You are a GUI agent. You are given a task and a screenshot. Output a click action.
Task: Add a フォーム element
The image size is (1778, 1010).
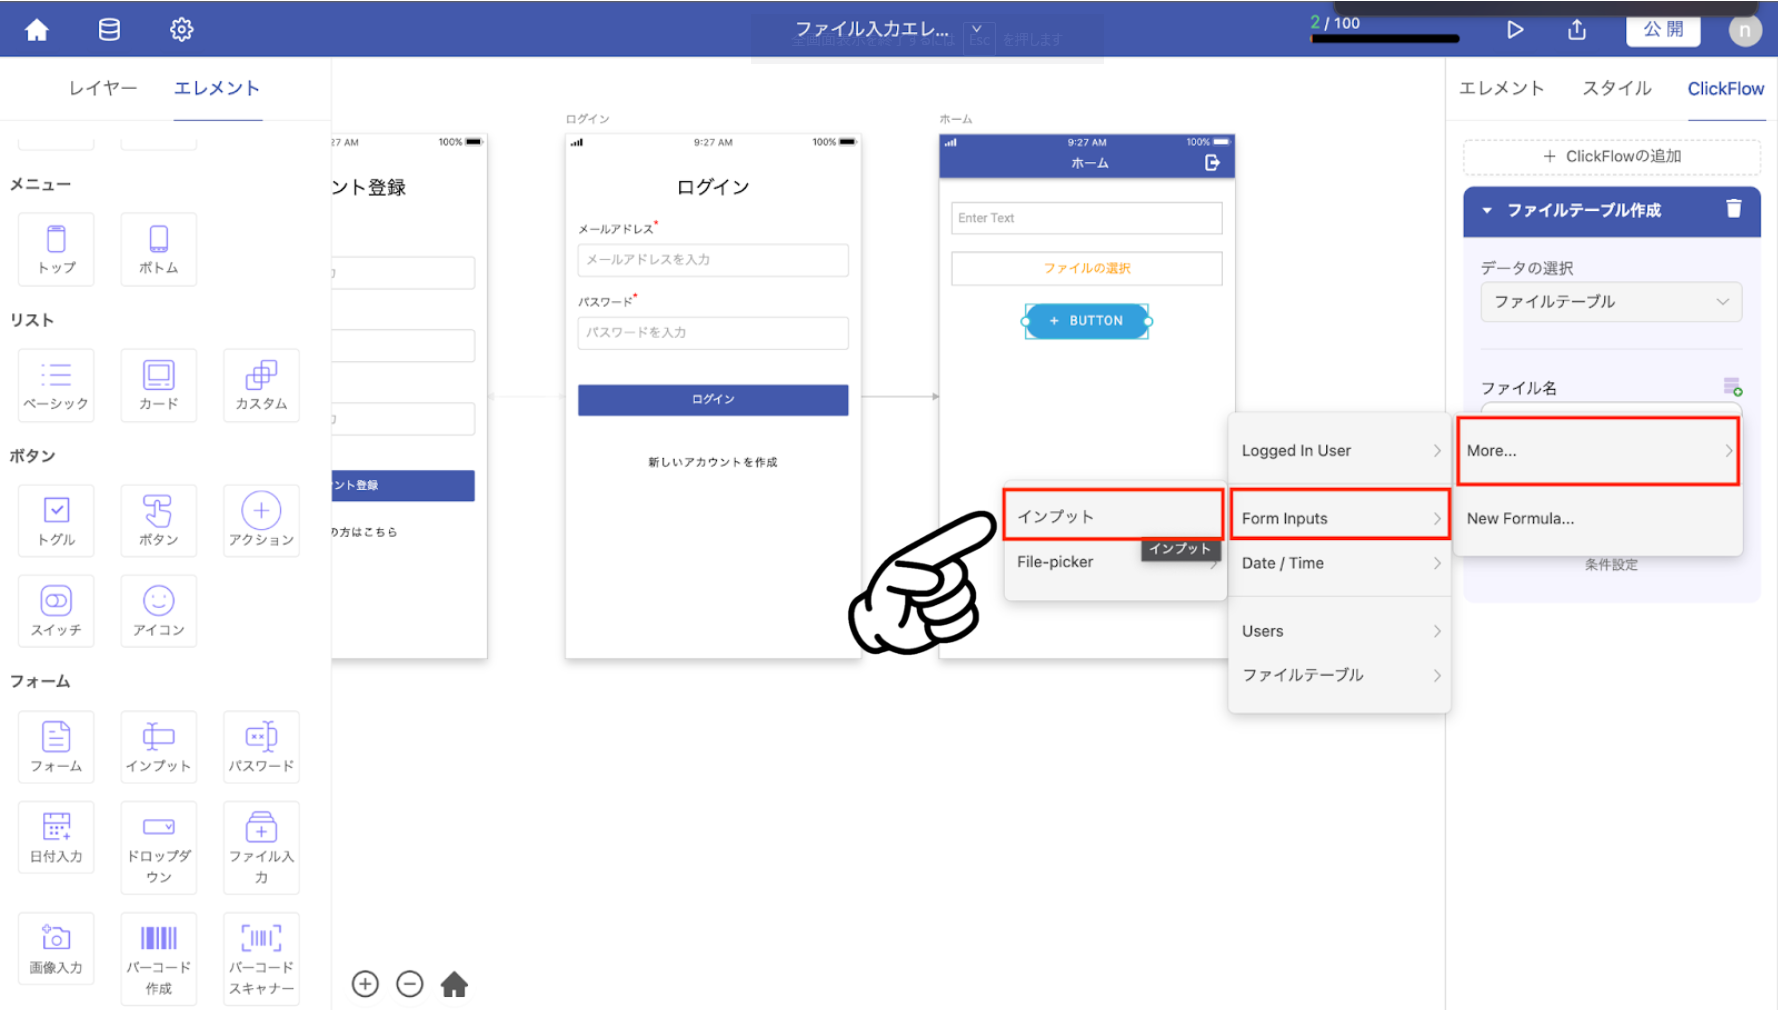(x=56, y=747)
